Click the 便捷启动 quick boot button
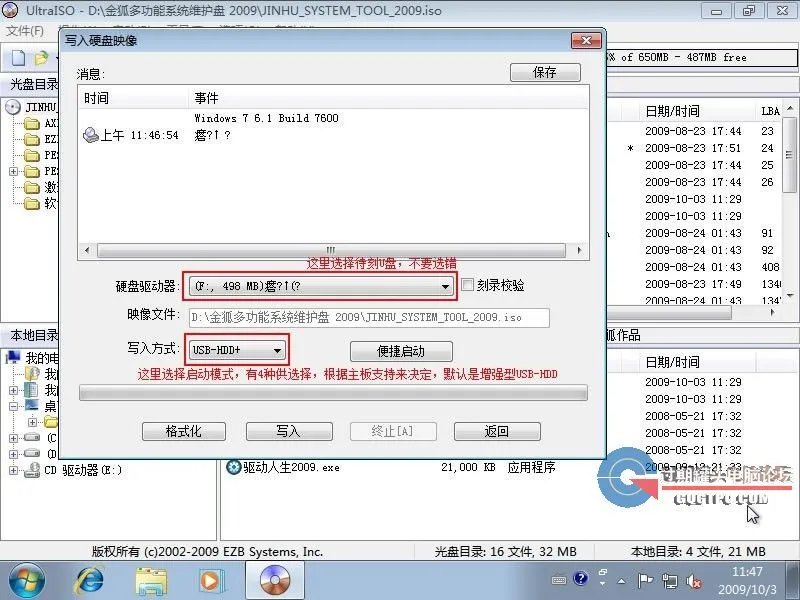Image resolution: width=800 pixels, height=600 pixels. (400, 351)
